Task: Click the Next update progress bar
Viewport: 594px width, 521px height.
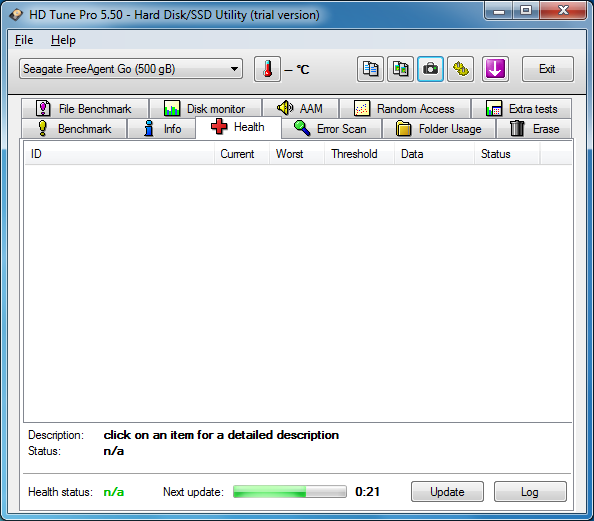Action: tap(290, 492)
